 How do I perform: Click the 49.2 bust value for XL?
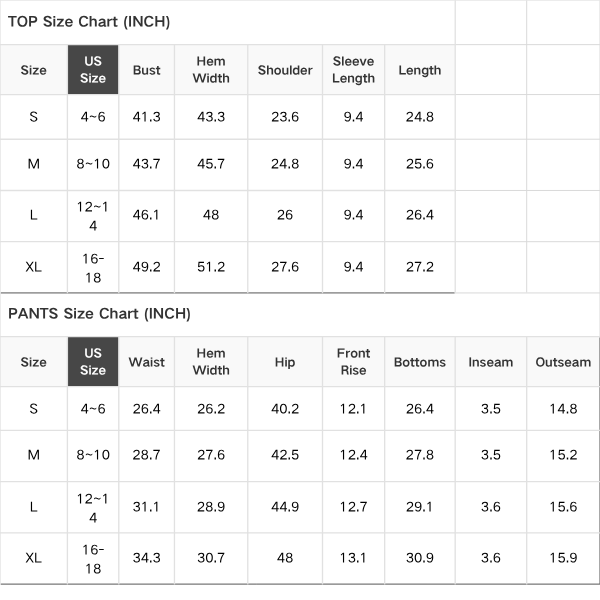point(147,267)
